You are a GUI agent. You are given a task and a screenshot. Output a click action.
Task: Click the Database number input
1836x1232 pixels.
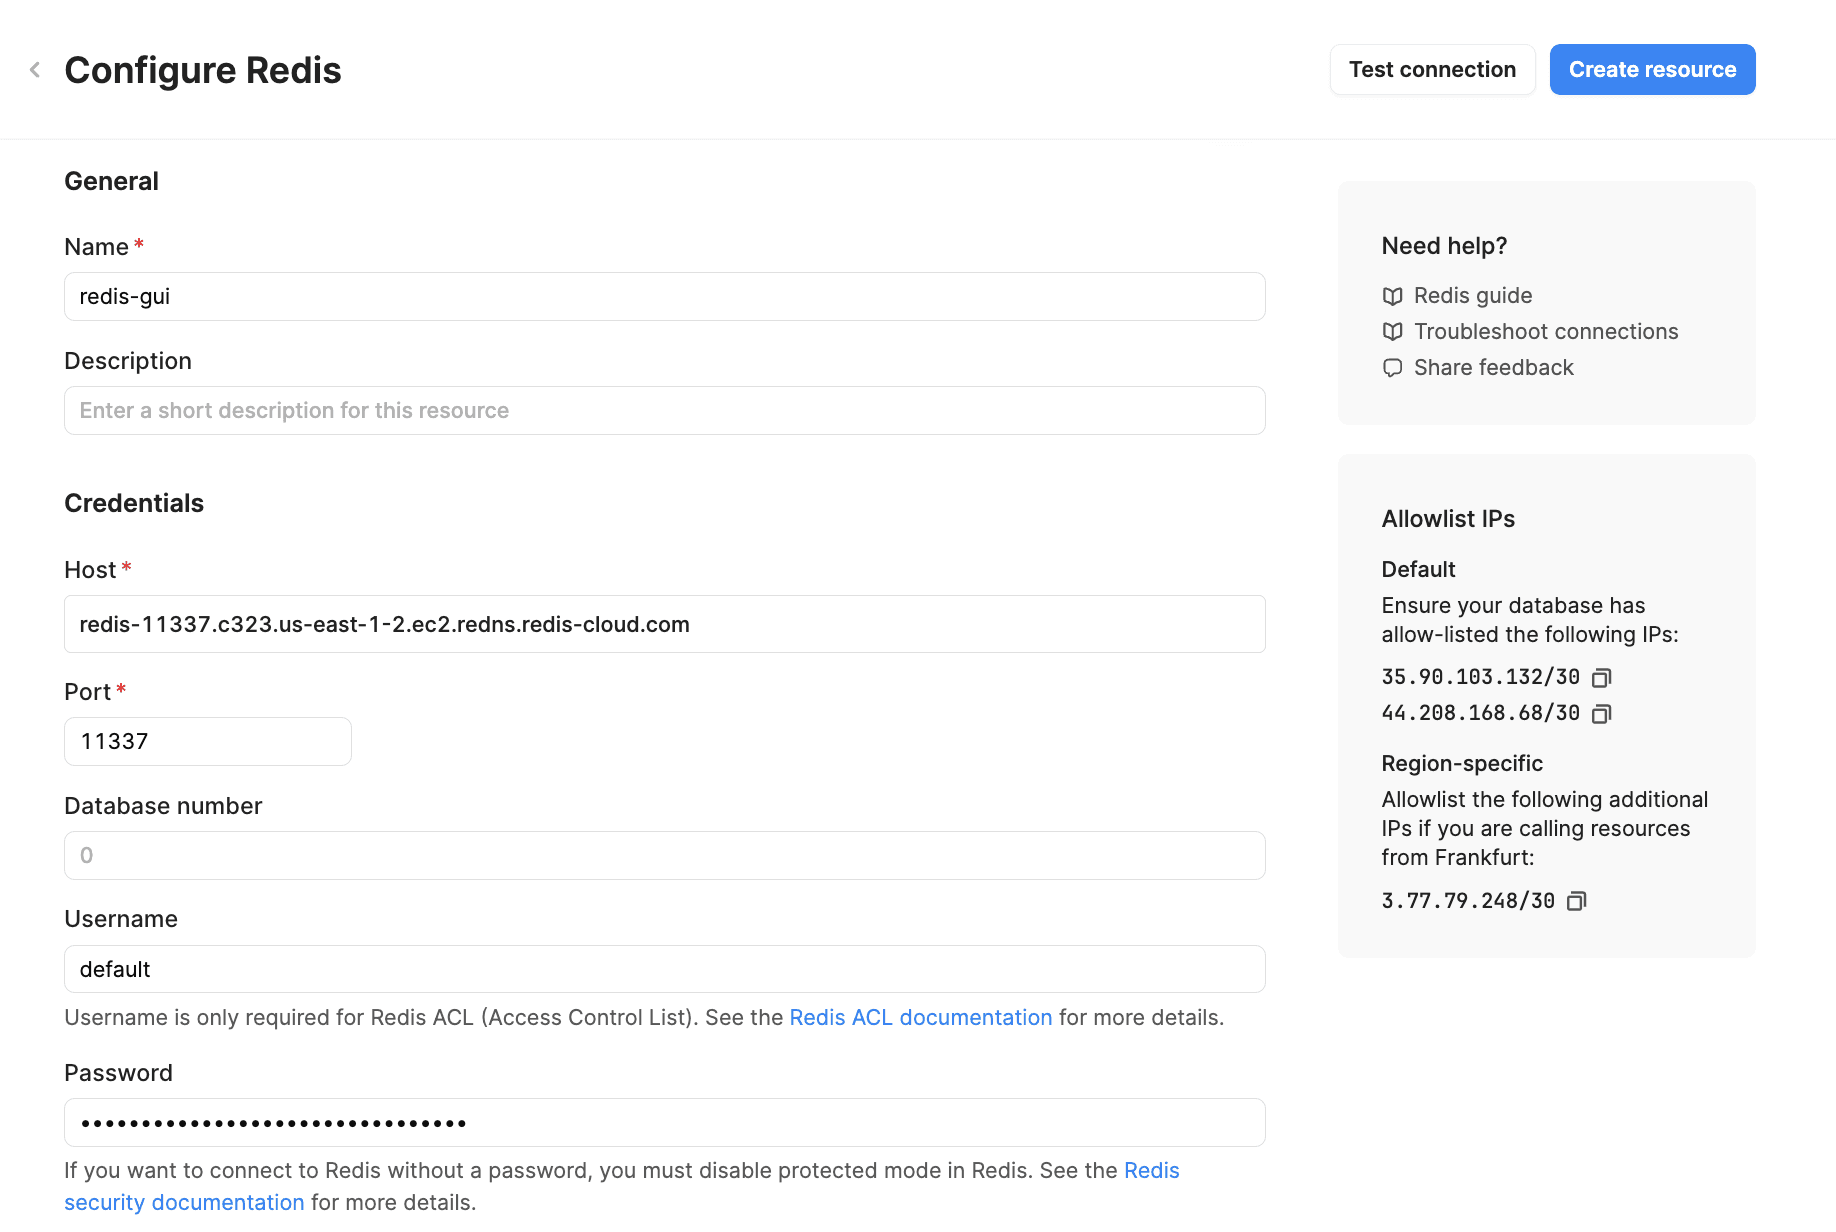[x=664, y=856]
